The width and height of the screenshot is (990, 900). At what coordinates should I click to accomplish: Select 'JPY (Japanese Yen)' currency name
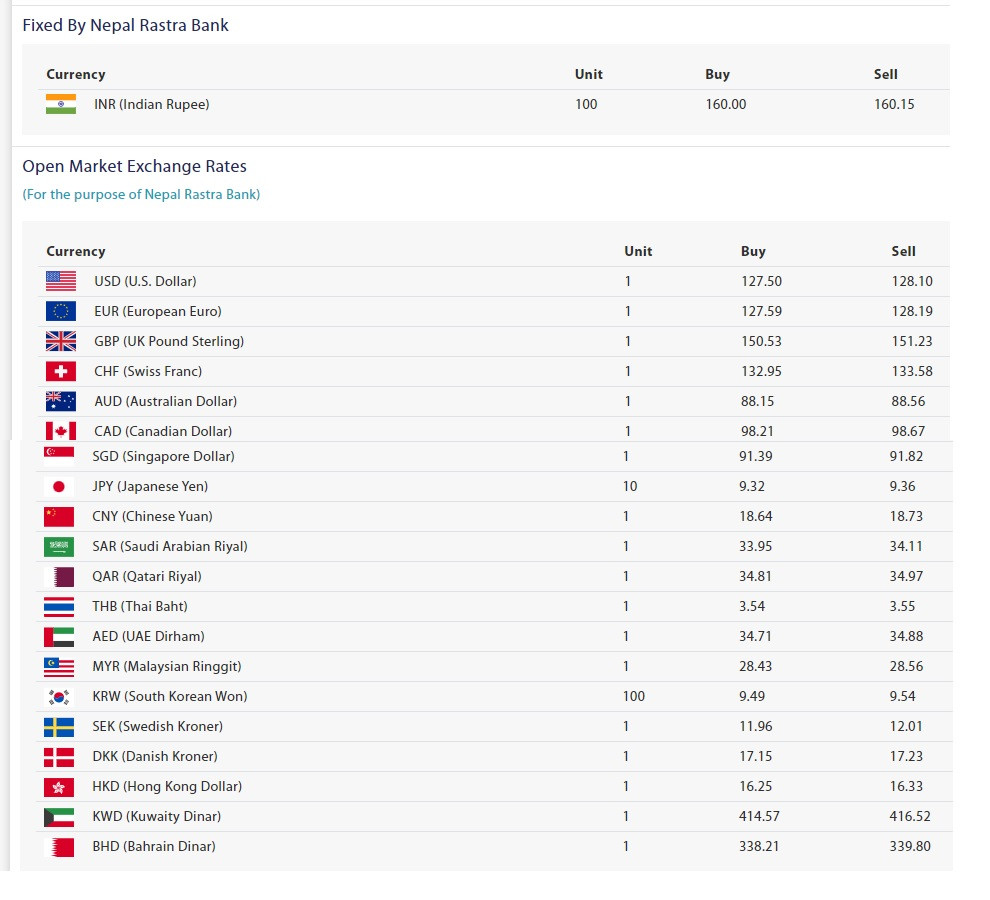(150, 486)
